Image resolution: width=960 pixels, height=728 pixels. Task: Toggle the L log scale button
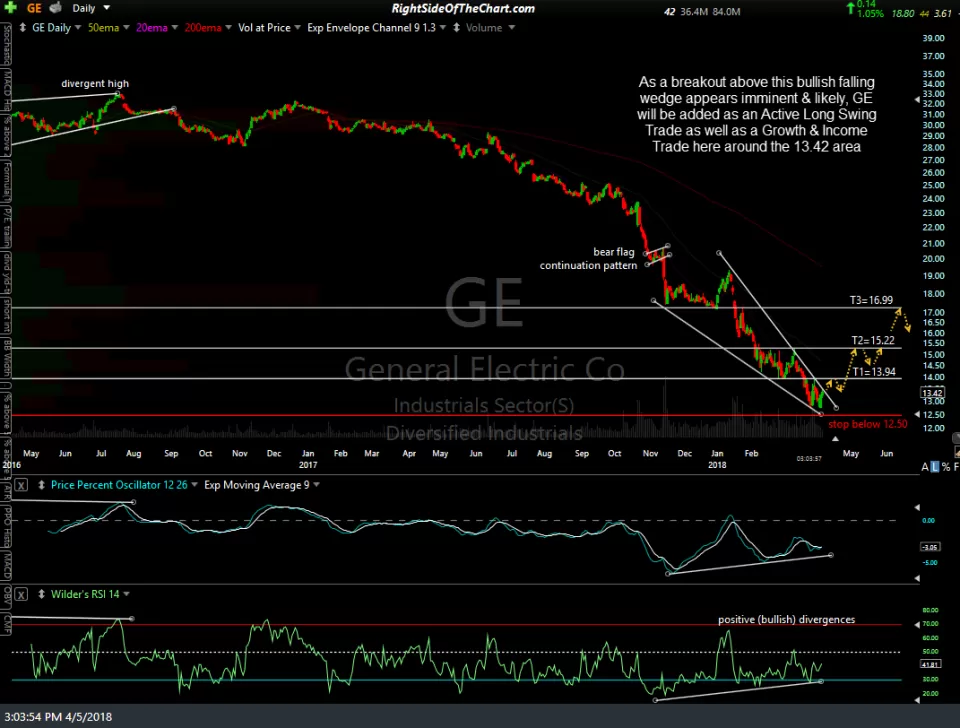(x=934, y=467)
